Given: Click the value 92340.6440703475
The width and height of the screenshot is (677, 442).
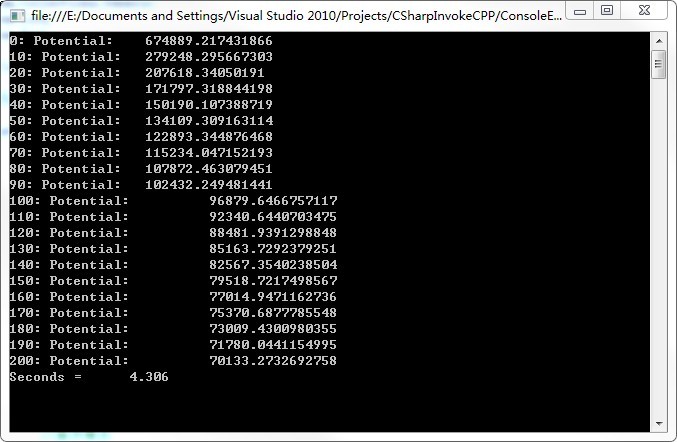Looking at the screenshot, I should (273, 216).
